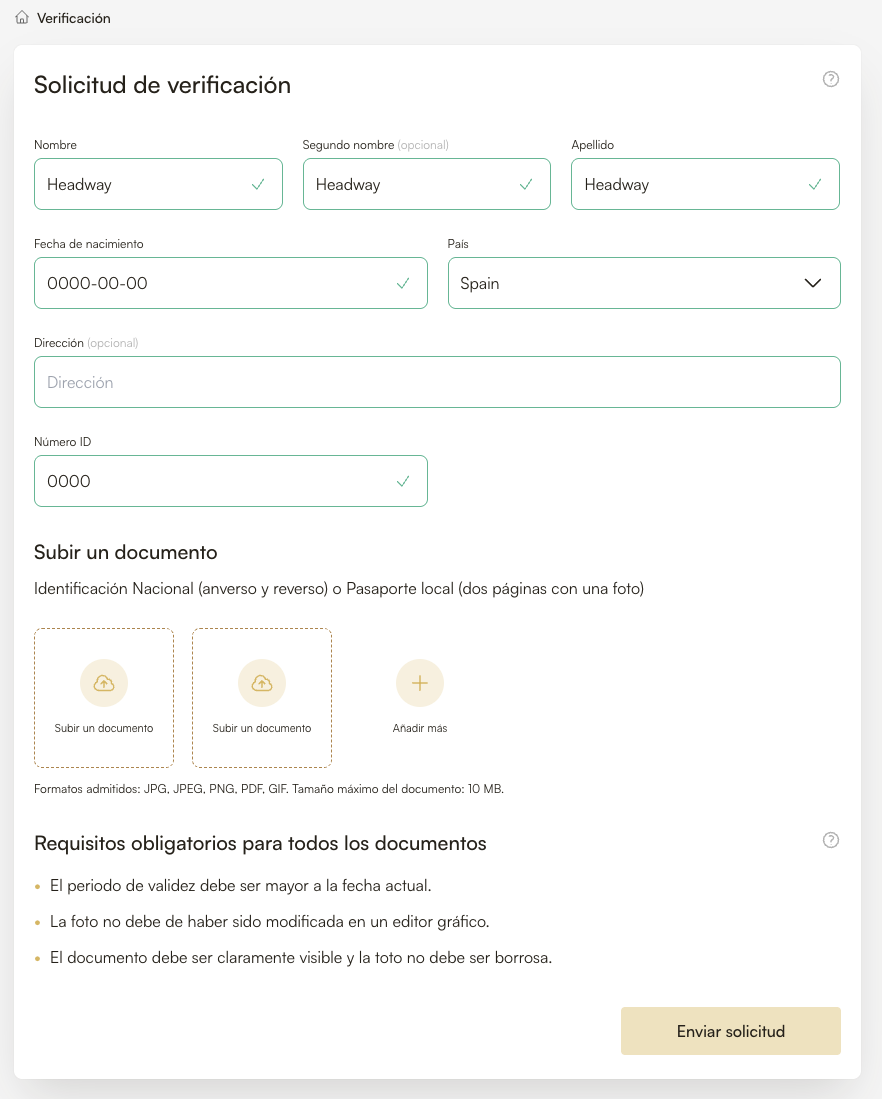Focus the Dirección input field
This screenshot has width=882, height=1099.
coord(437,382)
